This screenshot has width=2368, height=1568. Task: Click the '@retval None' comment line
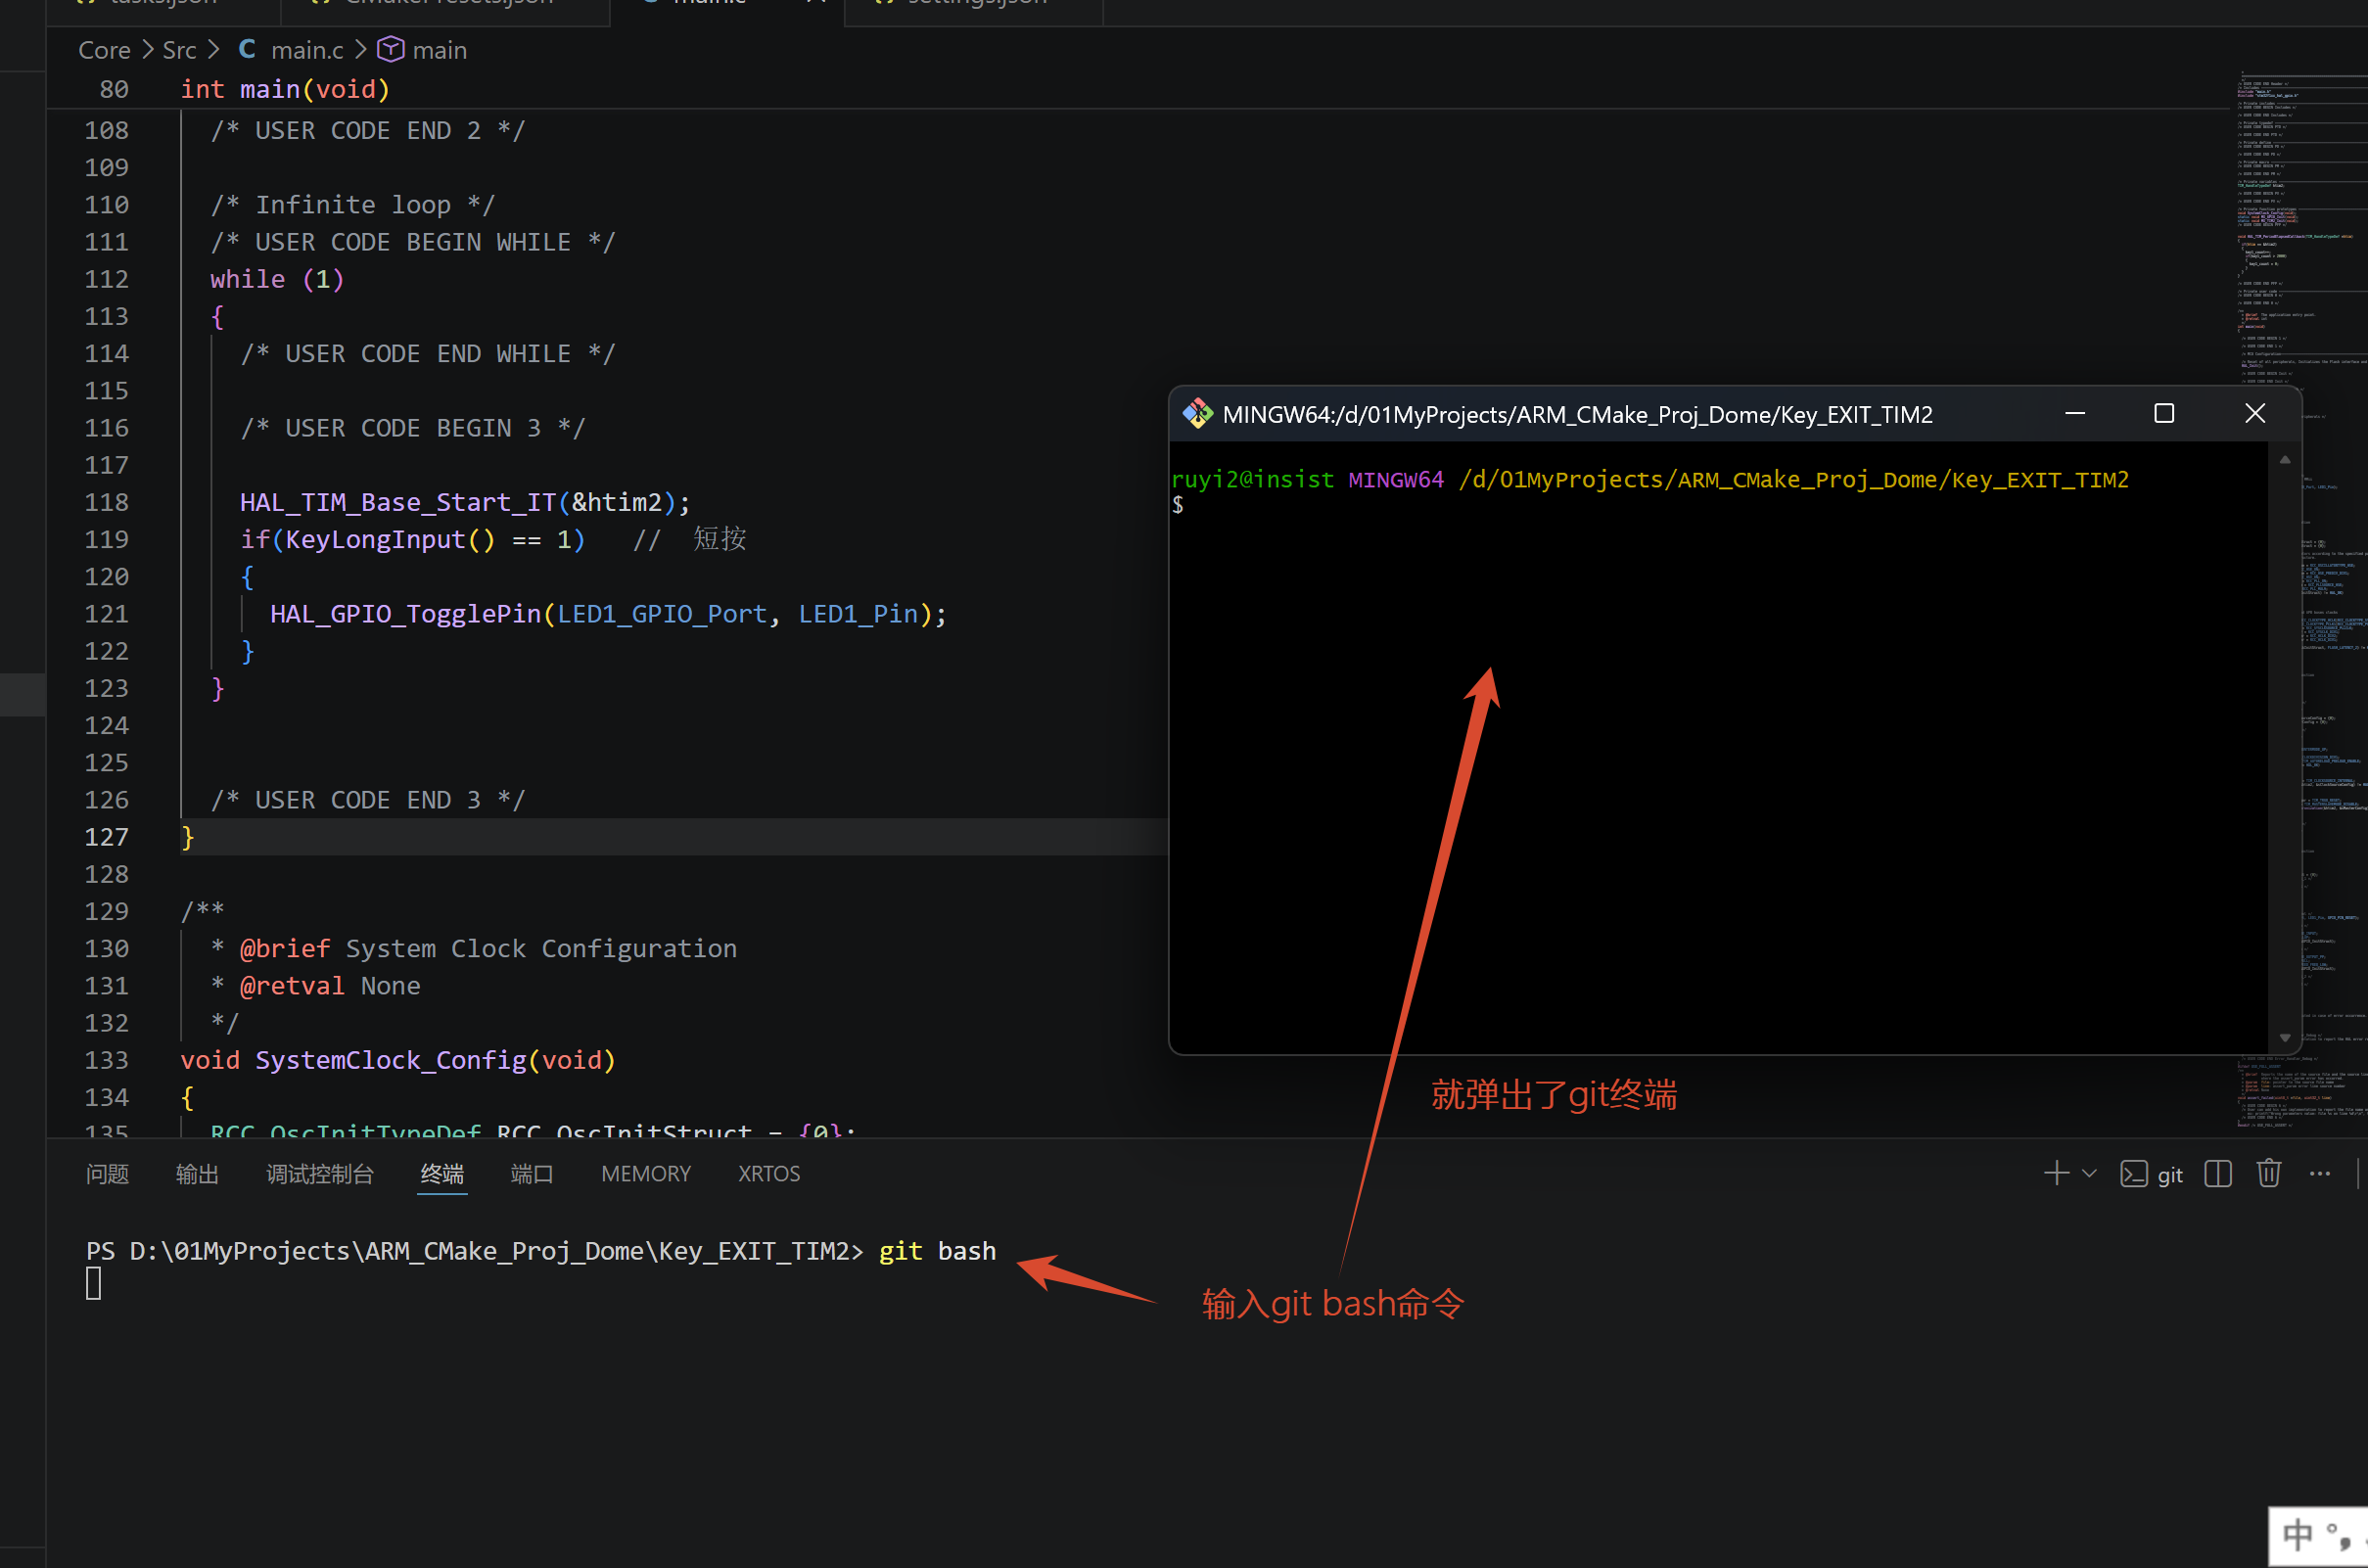click(330, 986)
